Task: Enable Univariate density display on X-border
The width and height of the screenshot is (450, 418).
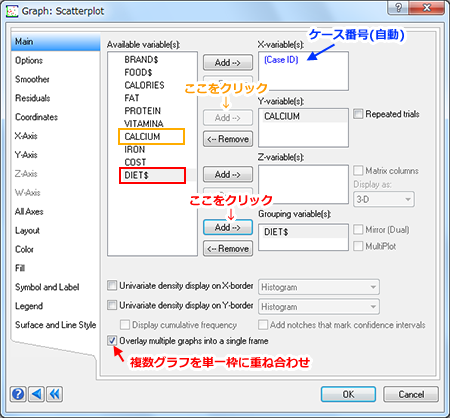Action: [112, 285]
